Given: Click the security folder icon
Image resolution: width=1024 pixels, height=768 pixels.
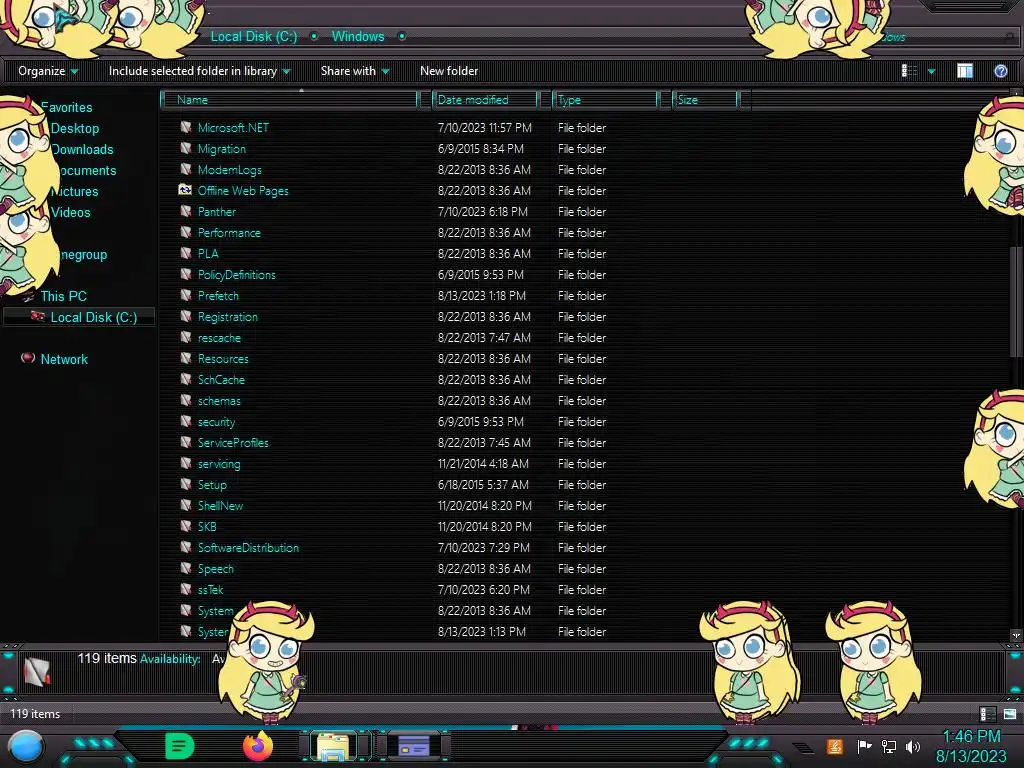Looking at the screenshot, I should click(186, 421).
